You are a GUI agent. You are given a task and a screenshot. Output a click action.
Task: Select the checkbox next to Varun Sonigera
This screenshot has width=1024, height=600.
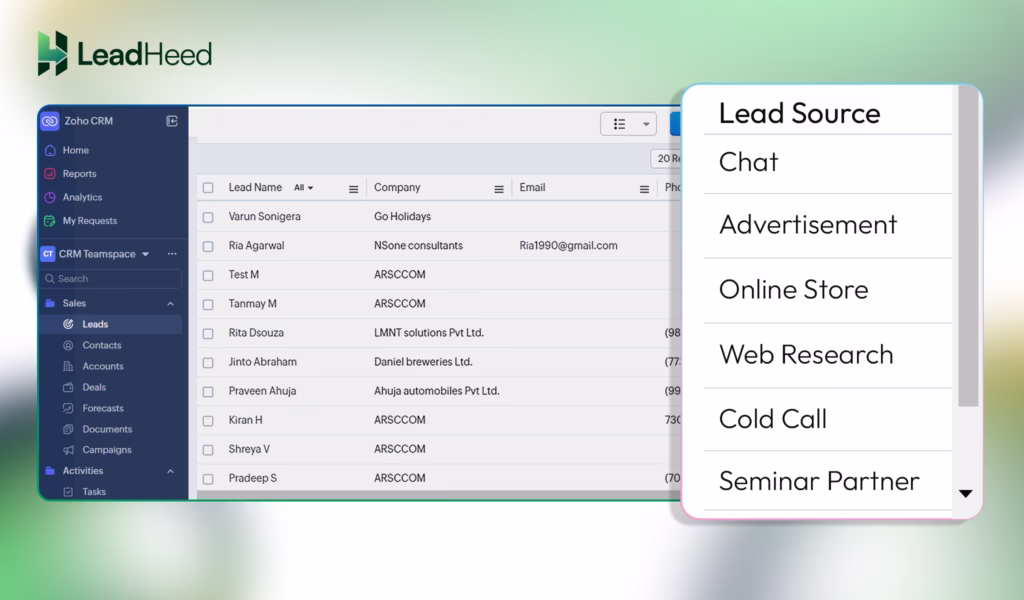pyautogui.click(x=208, y=216)
